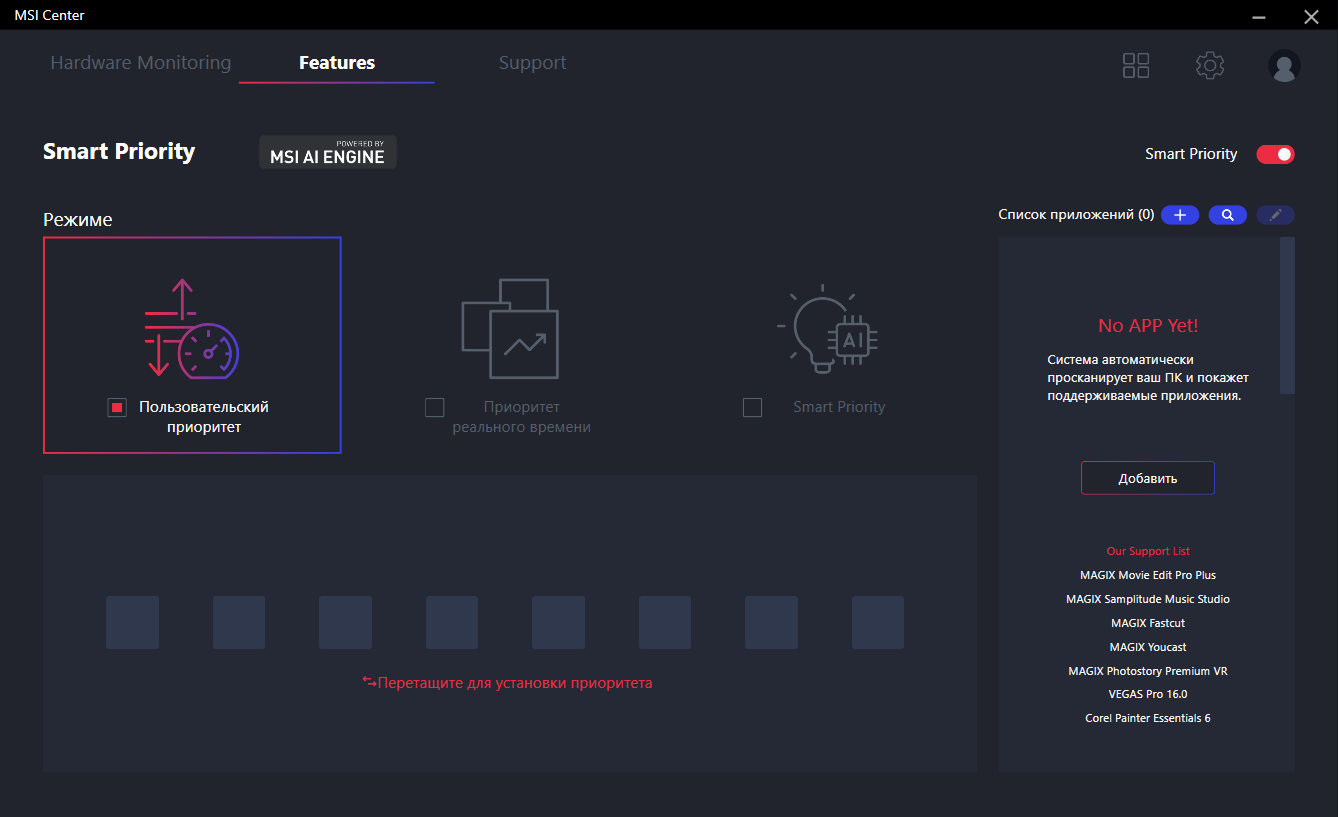
Task: Click the application list scrollbar
Action: [1288, 316]
